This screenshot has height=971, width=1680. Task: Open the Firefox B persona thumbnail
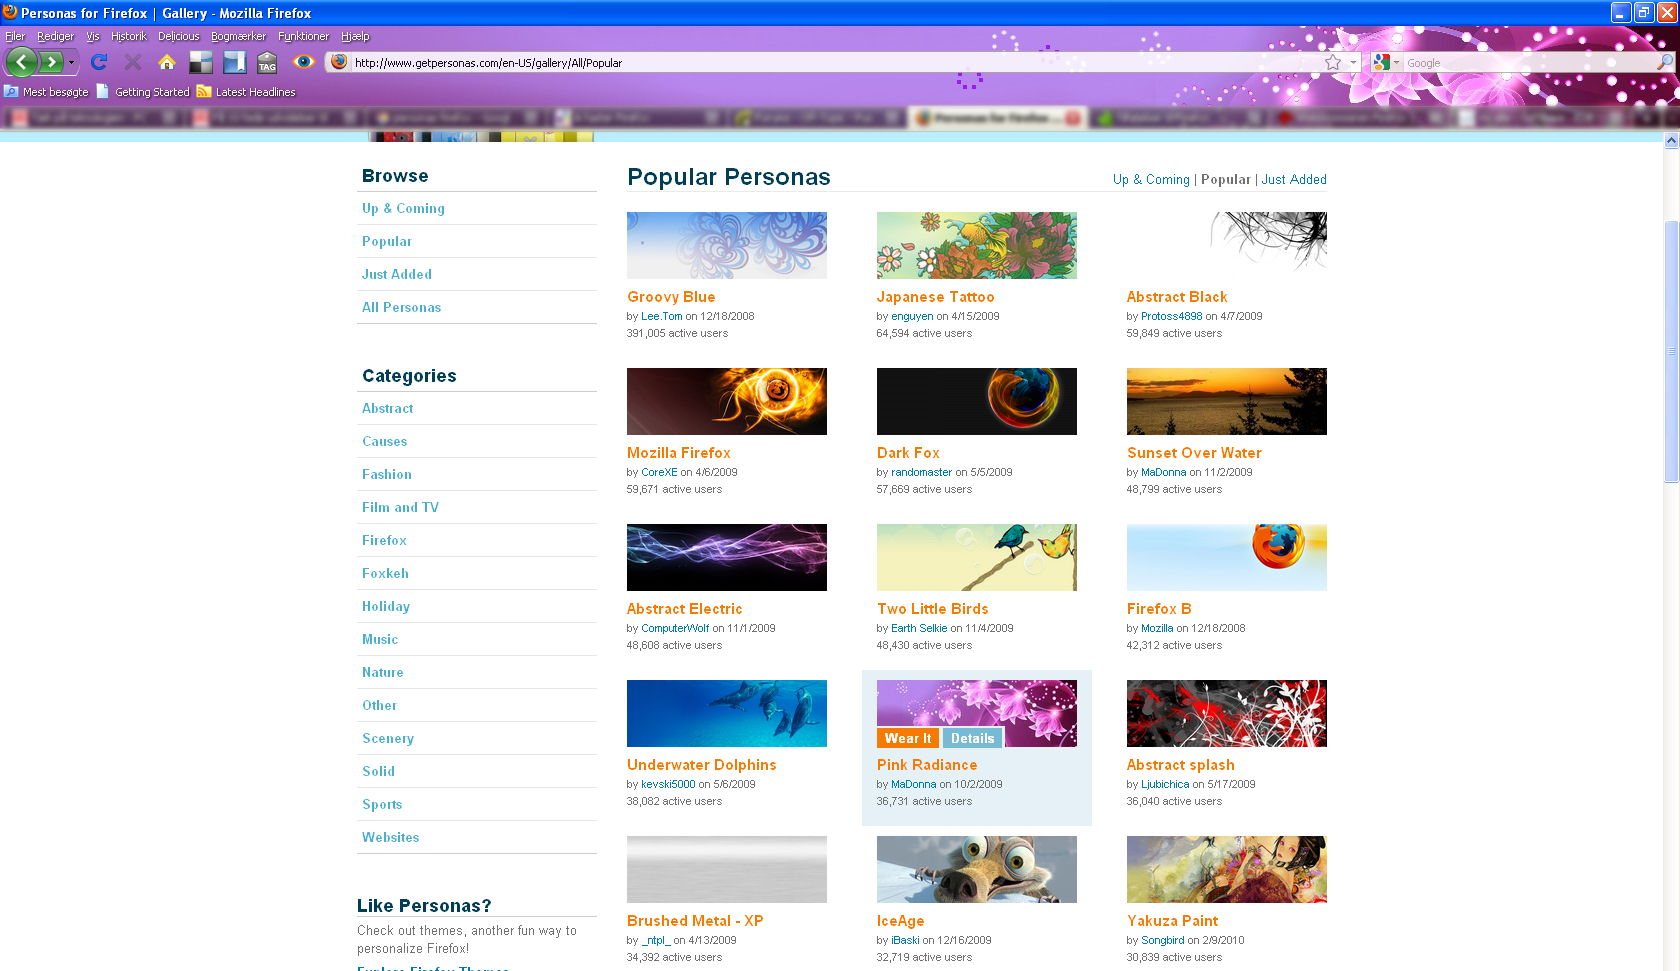[x=1227, y=557]
